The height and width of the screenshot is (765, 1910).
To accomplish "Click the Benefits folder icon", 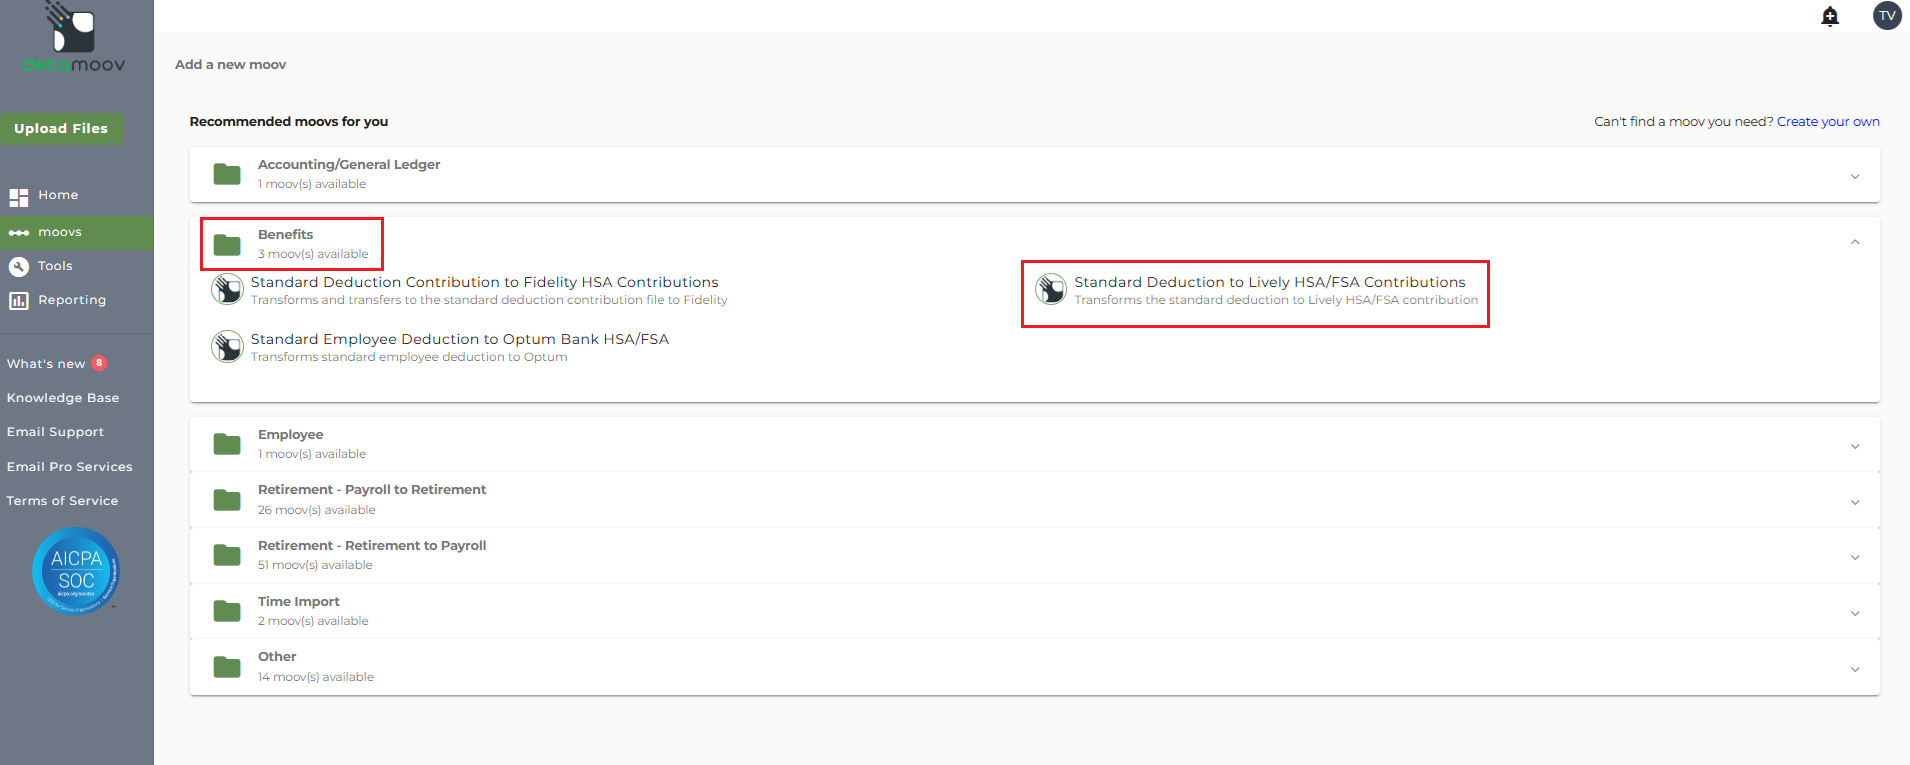I will click(x=227, y=244).
